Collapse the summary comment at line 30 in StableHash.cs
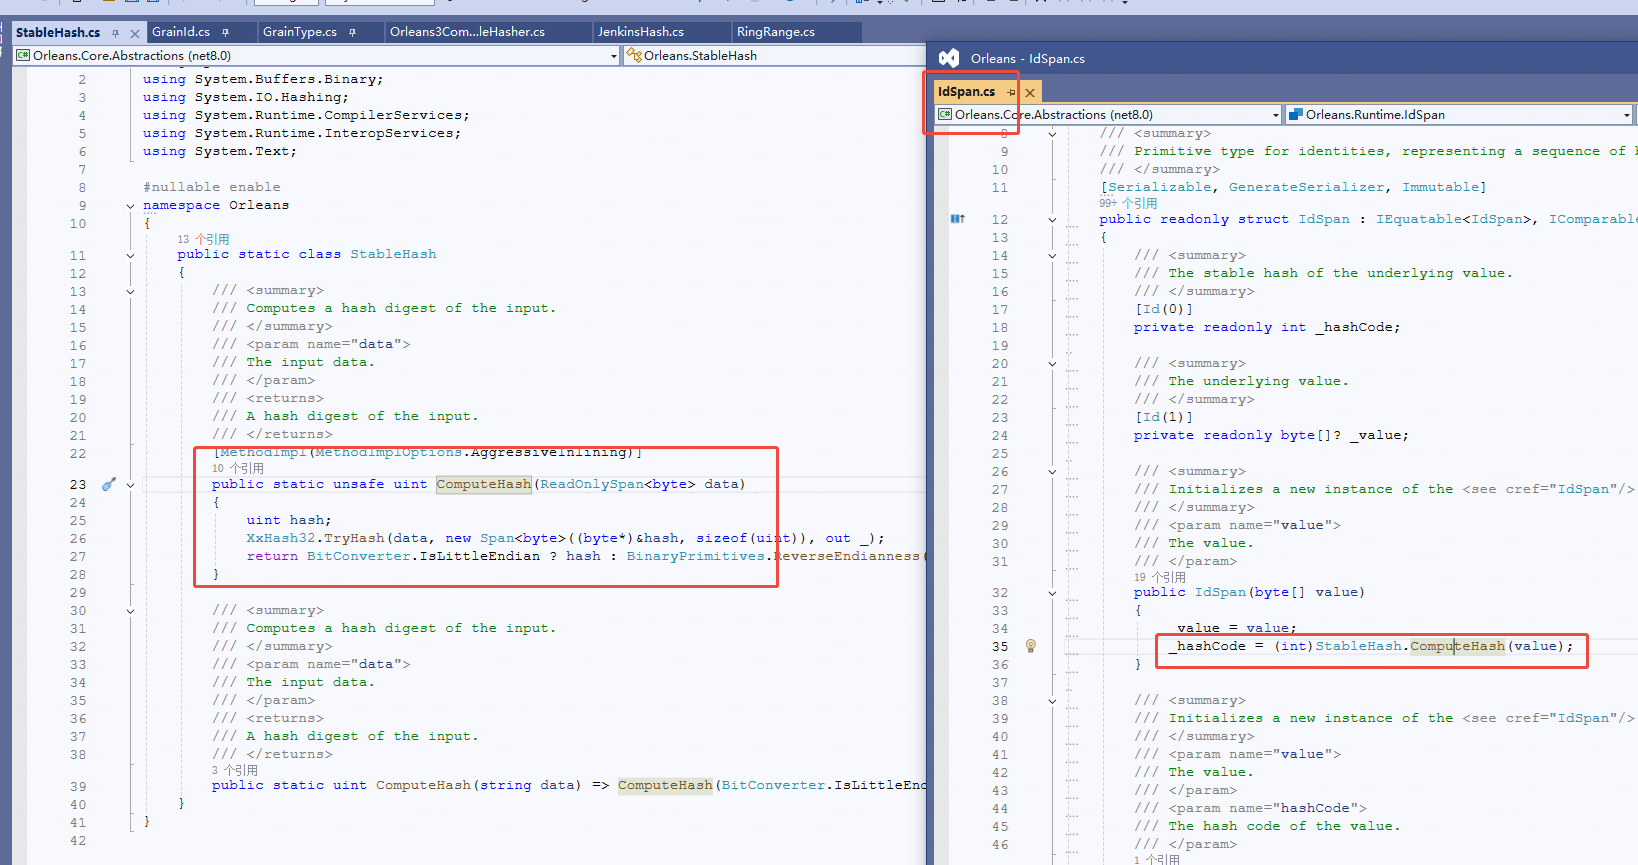The width and height of the screenshot is (1638, 865). 130,611
